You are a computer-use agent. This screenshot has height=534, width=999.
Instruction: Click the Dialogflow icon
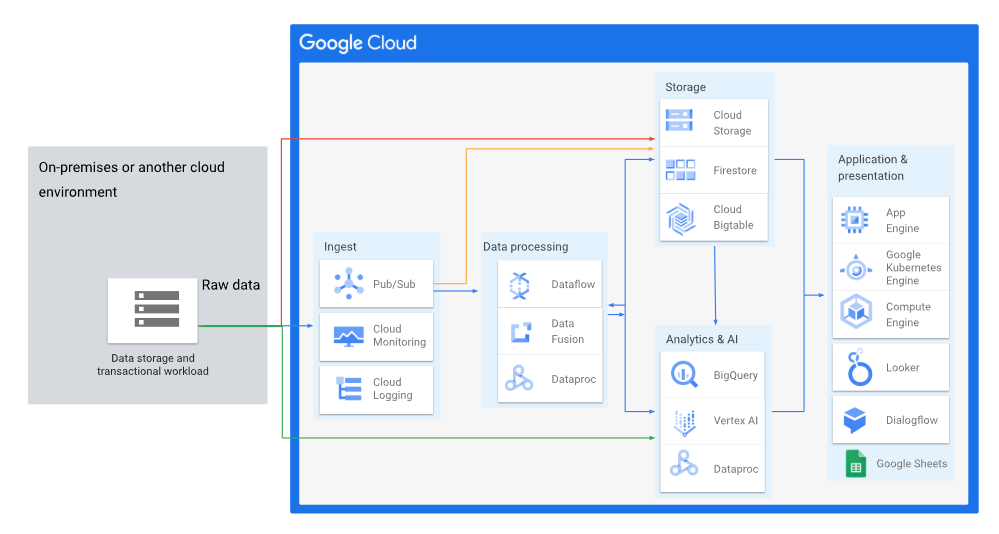pyautogui.click(x=855, y=420)
